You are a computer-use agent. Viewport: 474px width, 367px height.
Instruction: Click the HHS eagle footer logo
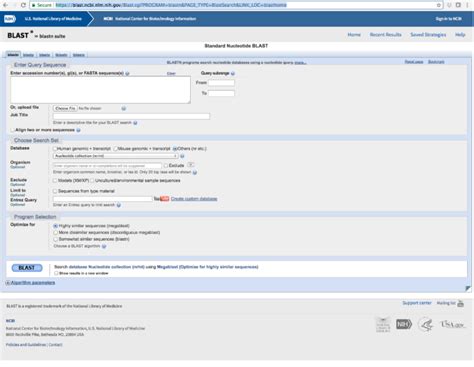point(426,324)
